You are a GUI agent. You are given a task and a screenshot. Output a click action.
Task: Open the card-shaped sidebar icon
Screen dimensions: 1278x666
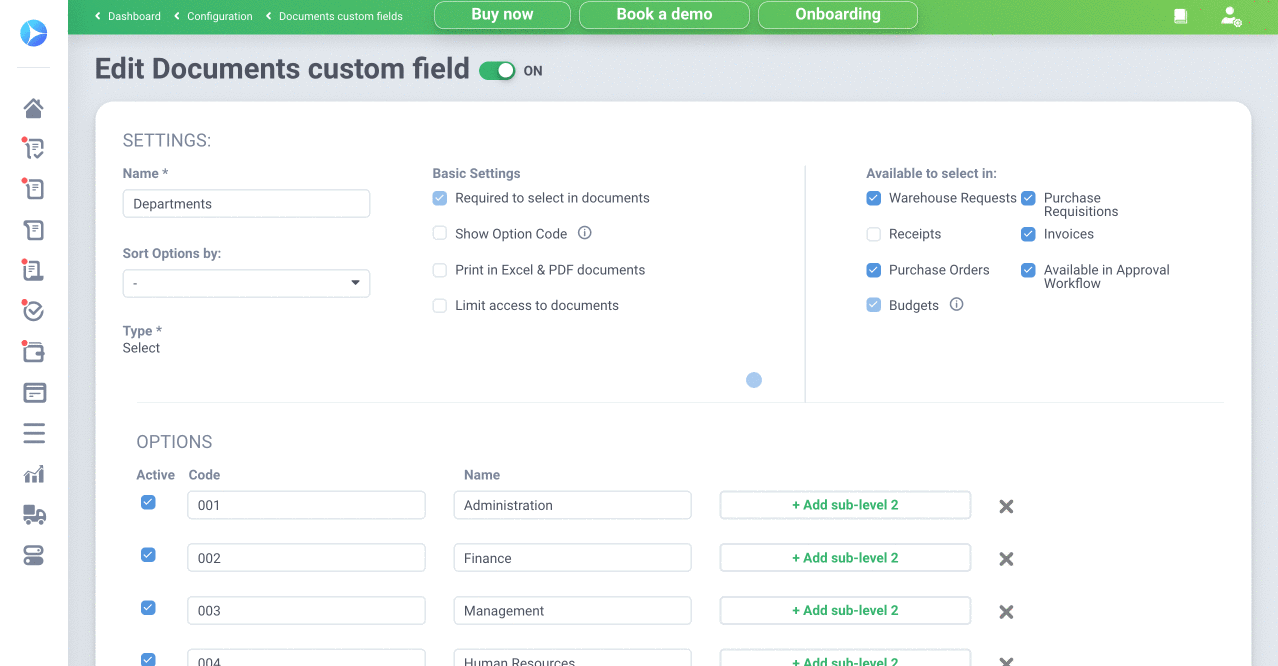(34, 393)
